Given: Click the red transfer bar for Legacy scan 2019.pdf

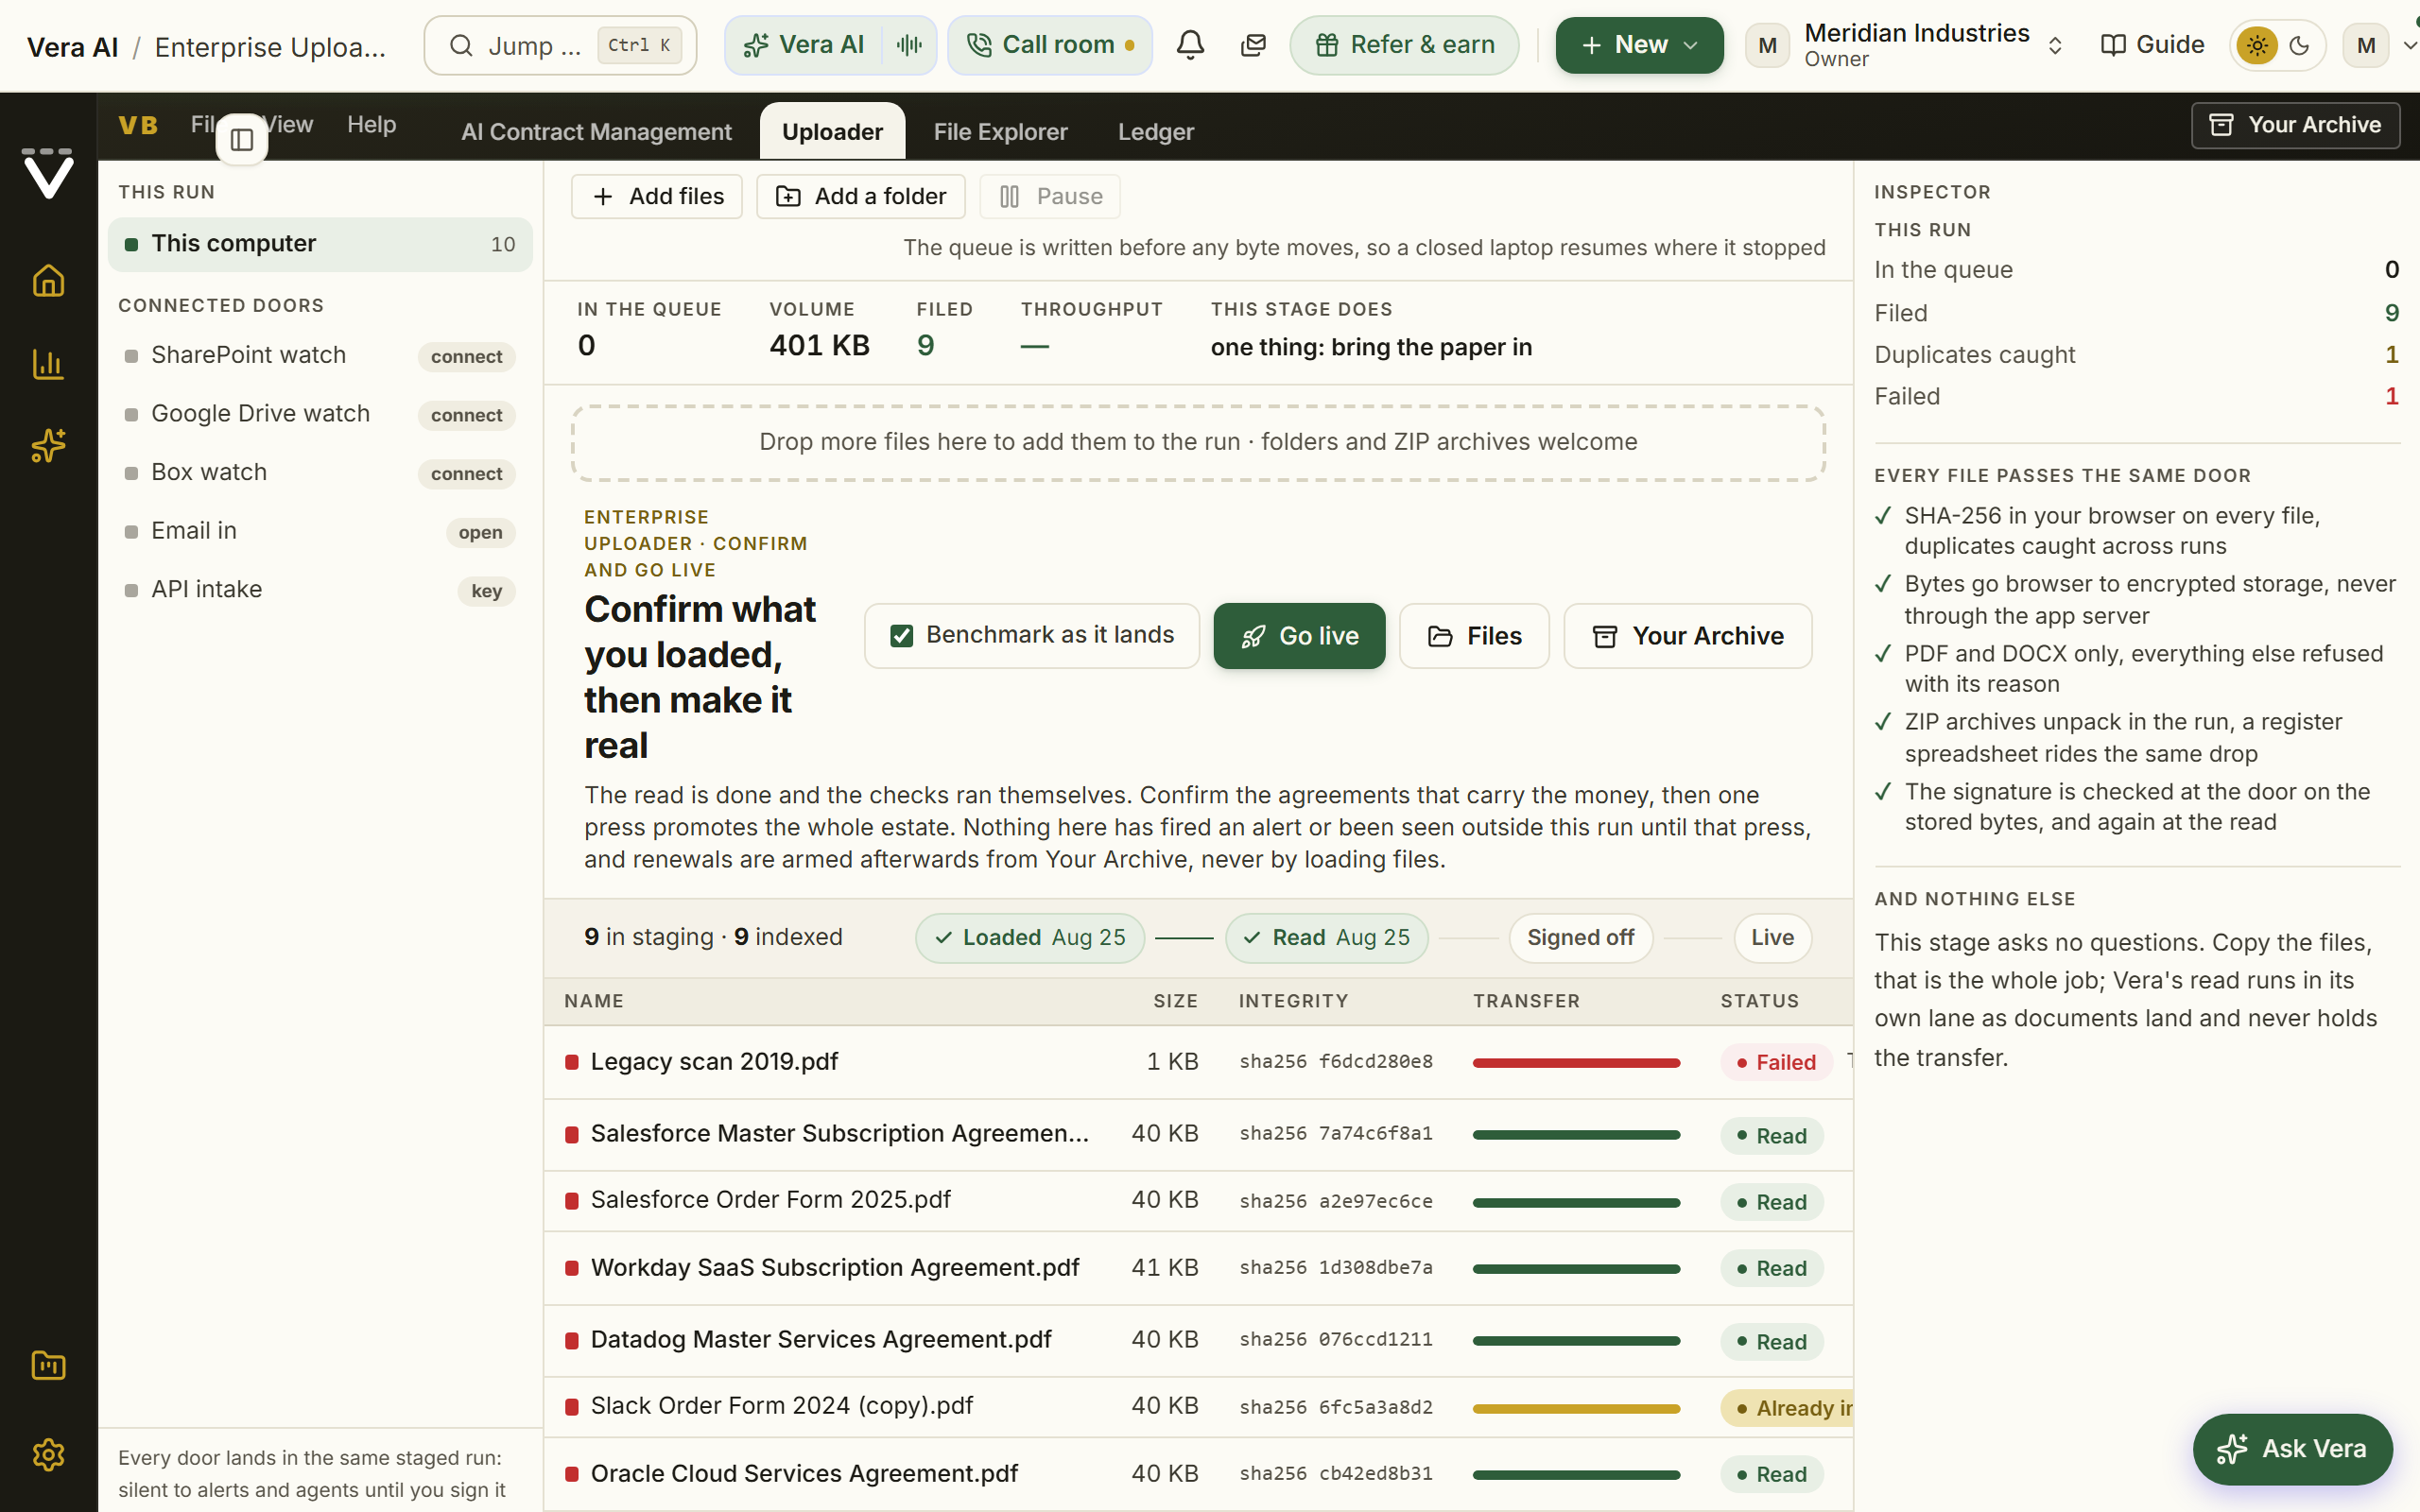Looking at the screenshot, I should tap(1576, 1062).
